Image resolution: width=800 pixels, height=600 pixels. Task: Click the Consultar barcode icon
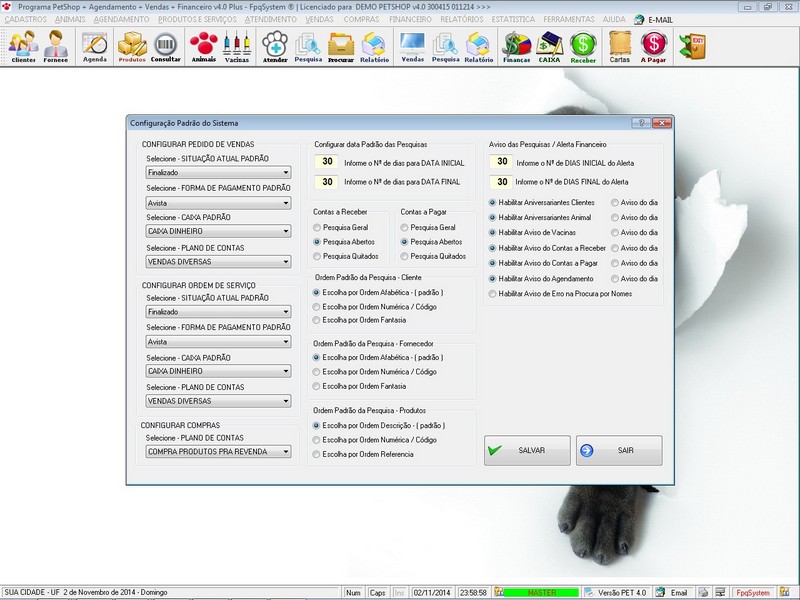pyautogui.click(x=165, y=46)
